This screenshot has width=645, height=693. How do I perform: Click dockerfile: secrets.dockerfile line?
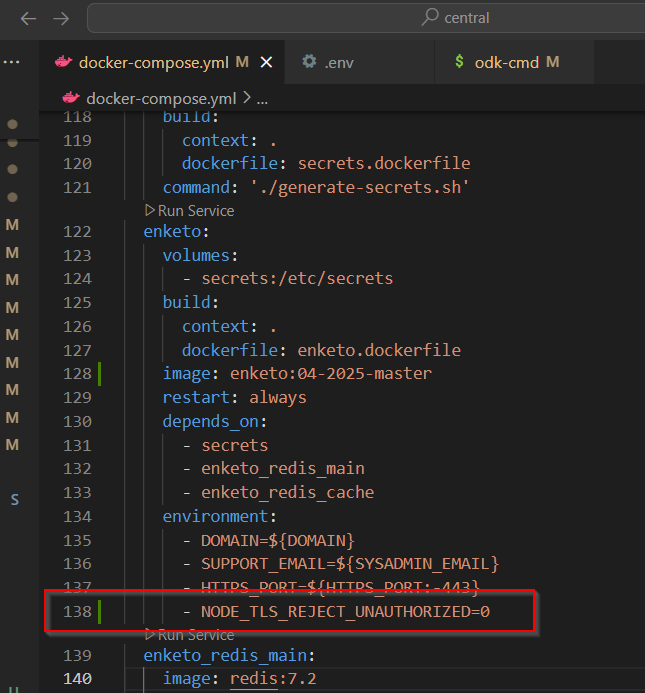tap(326, 164)
